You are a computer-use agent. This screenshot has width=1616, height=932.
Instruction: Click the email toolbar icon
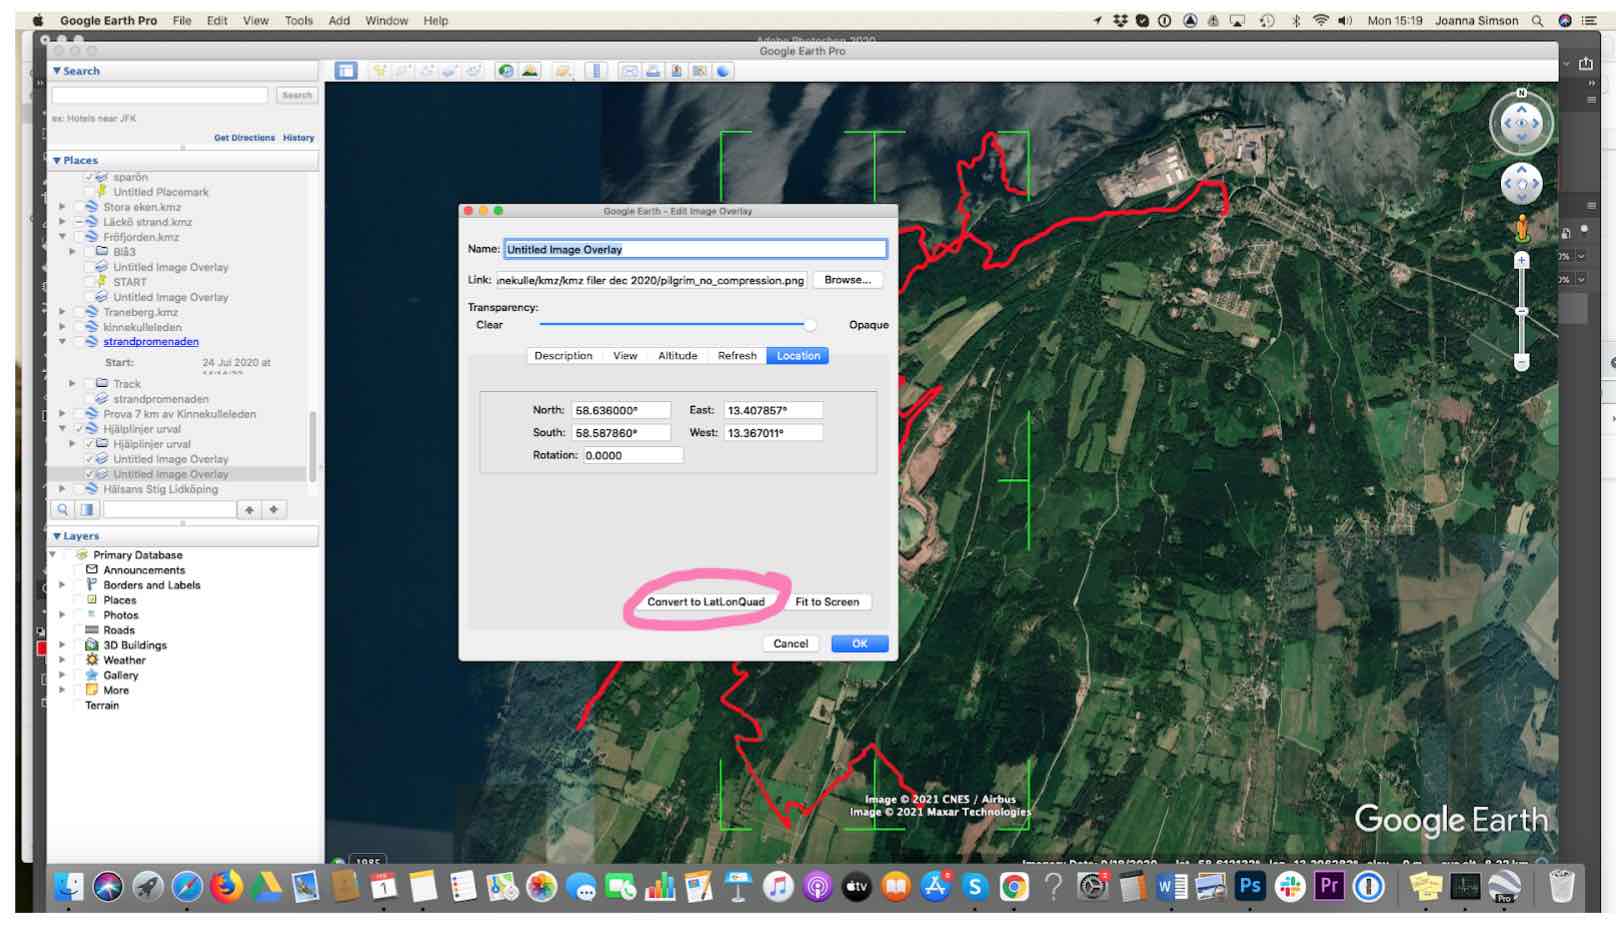pos(629,71)
